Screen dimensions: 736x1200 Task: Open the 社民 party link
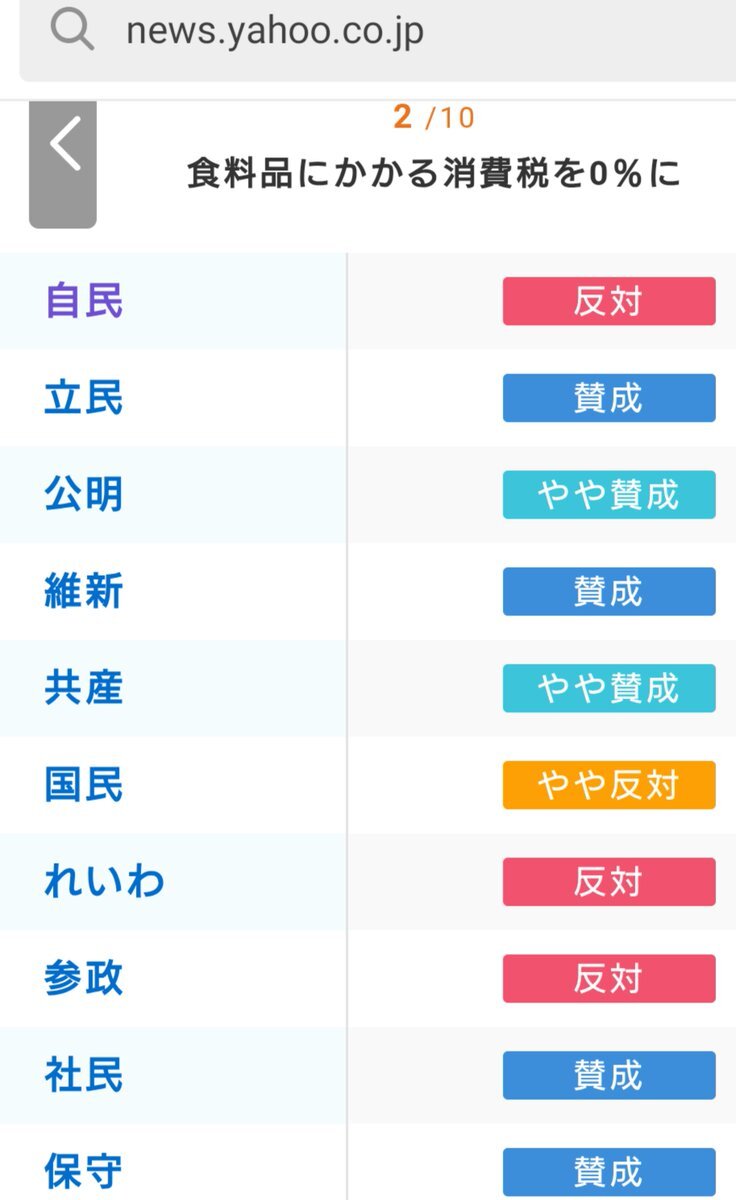point(84,1075)
